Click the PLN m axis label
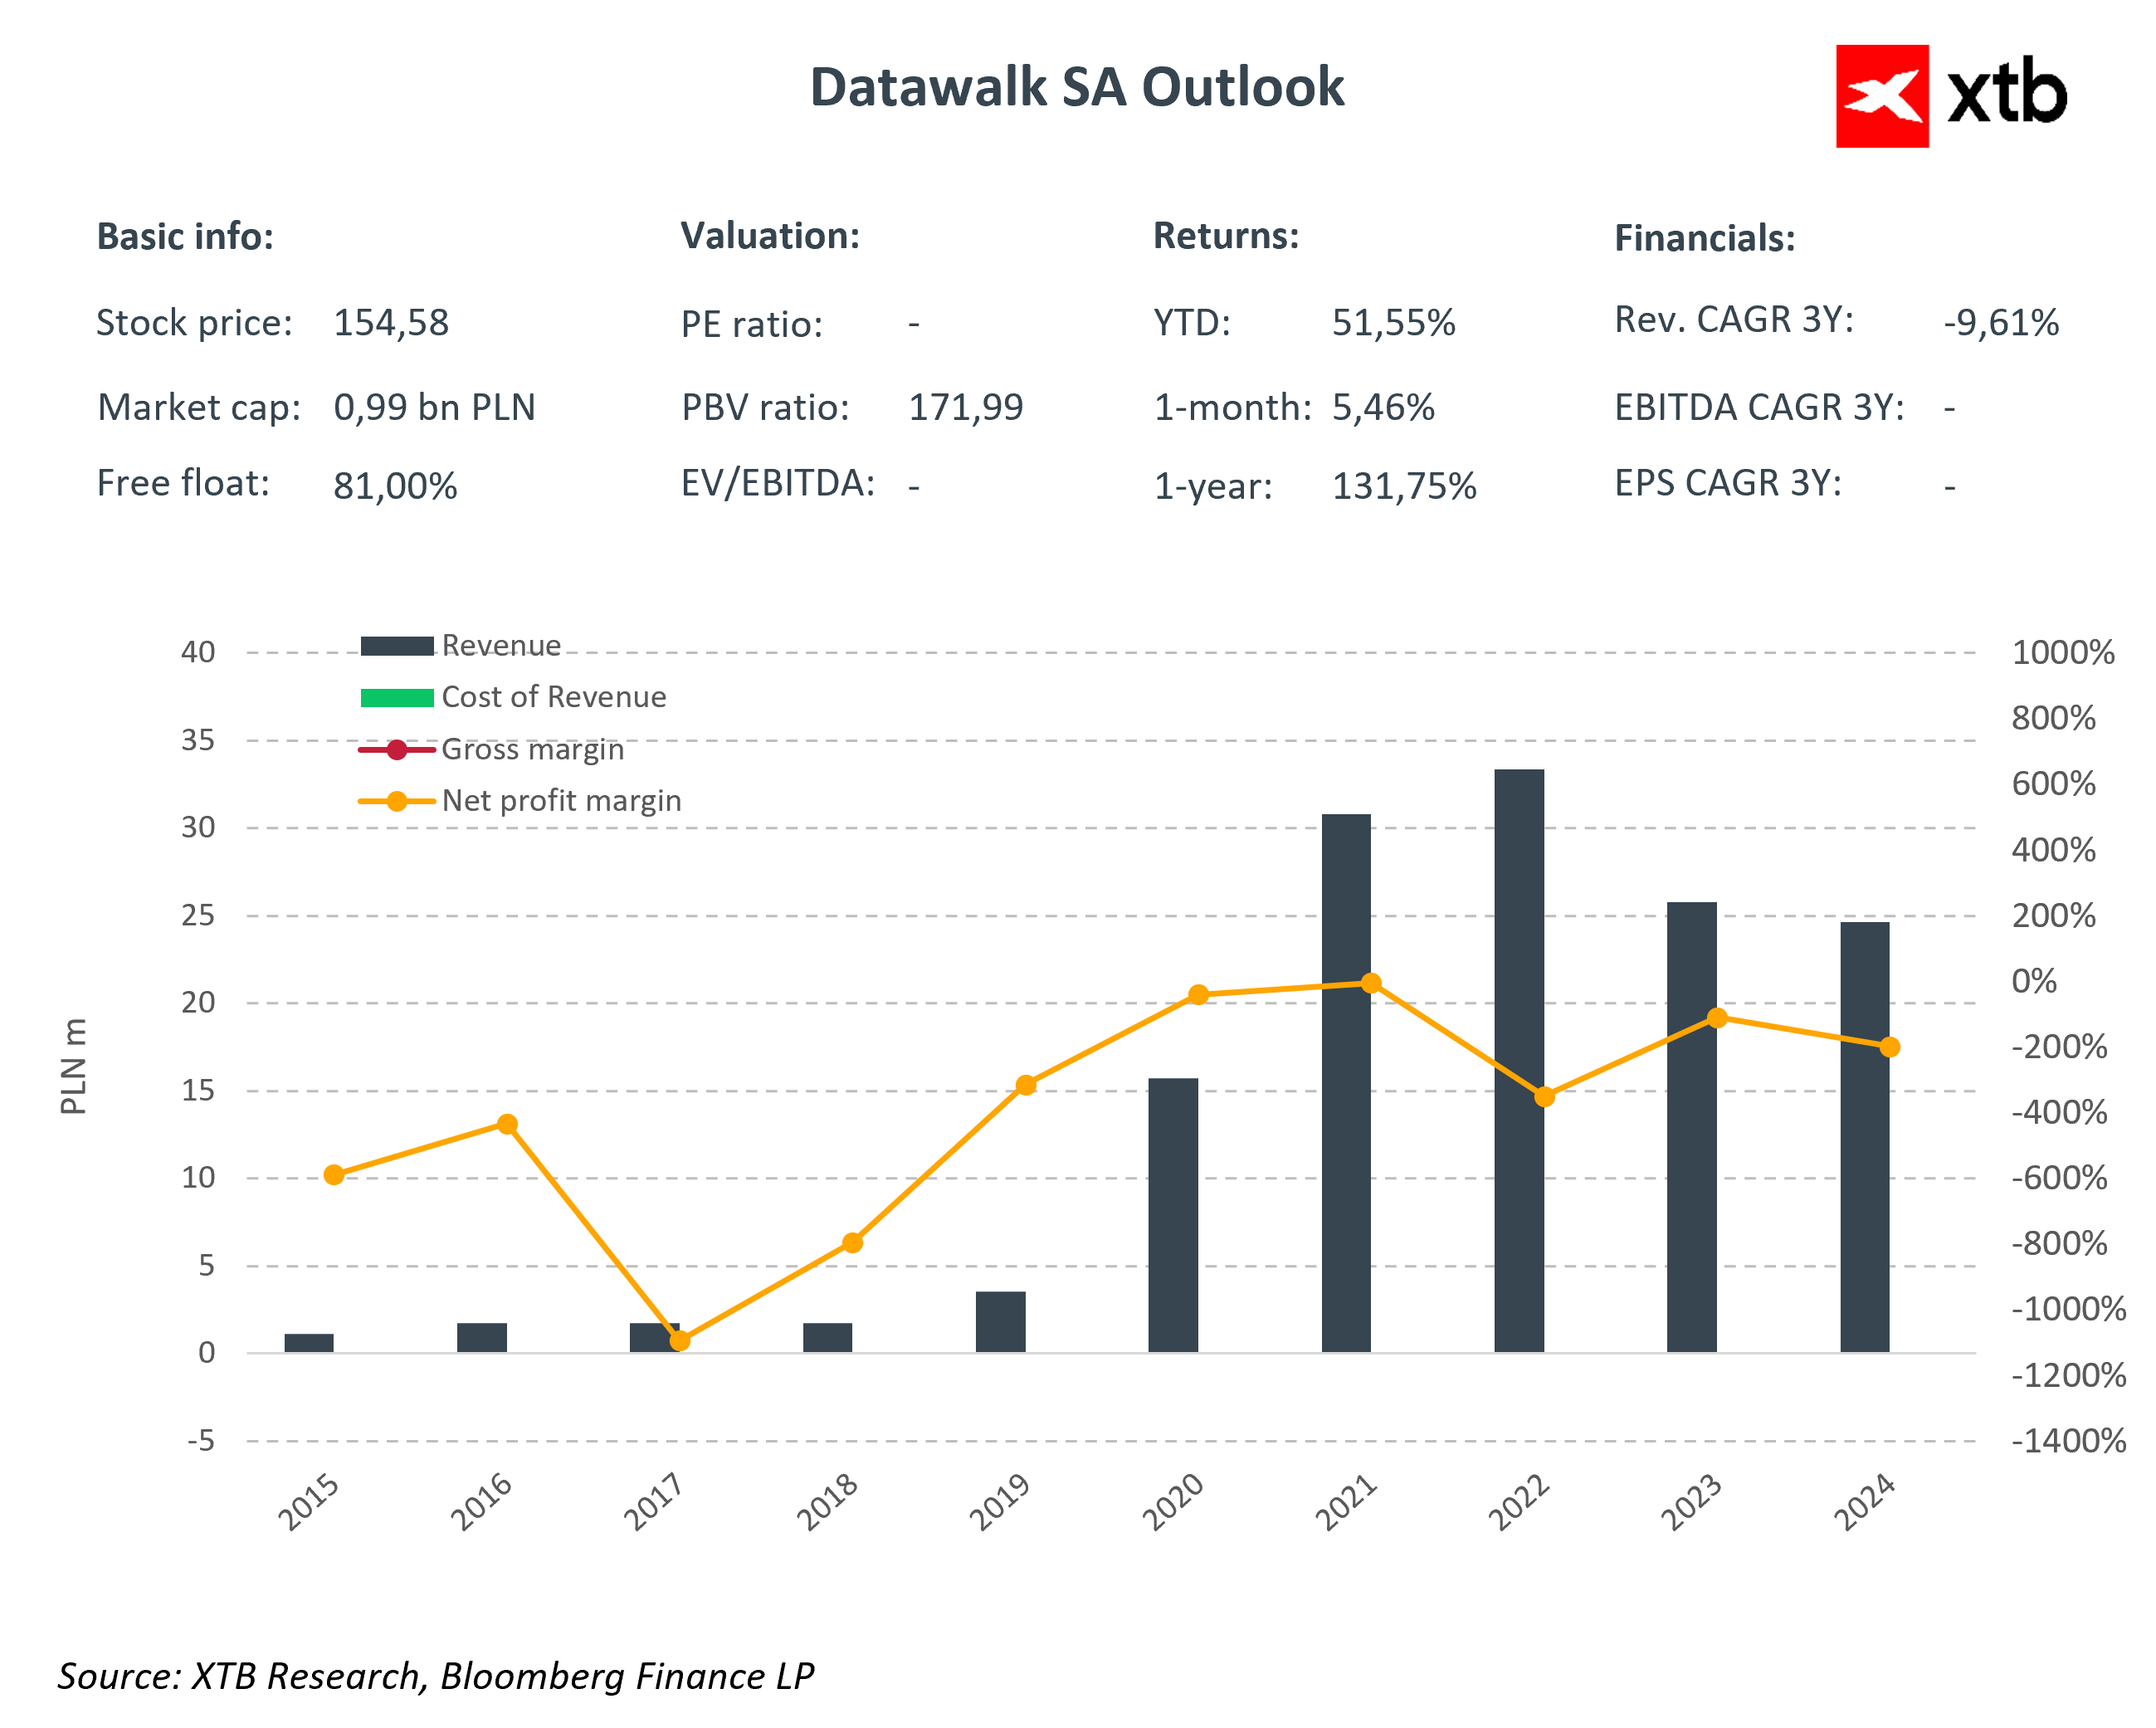 (x=74, y=1066)
